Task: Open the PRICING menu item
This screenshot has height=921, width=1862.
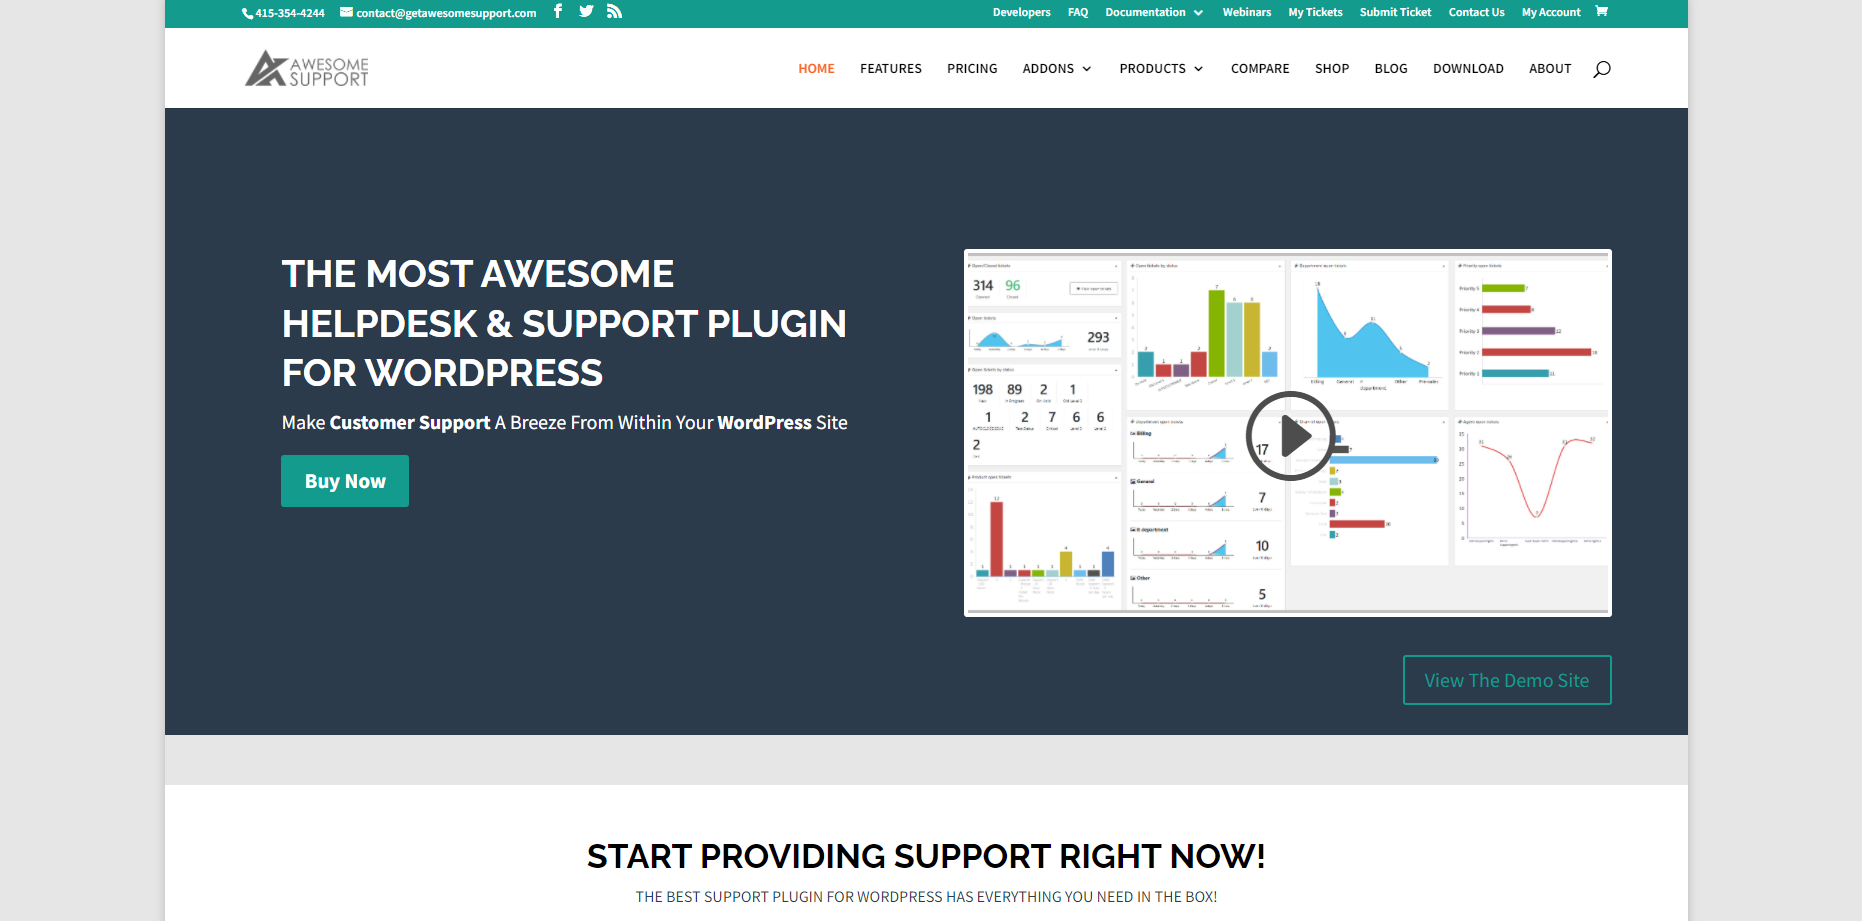Action: point(971,68)
